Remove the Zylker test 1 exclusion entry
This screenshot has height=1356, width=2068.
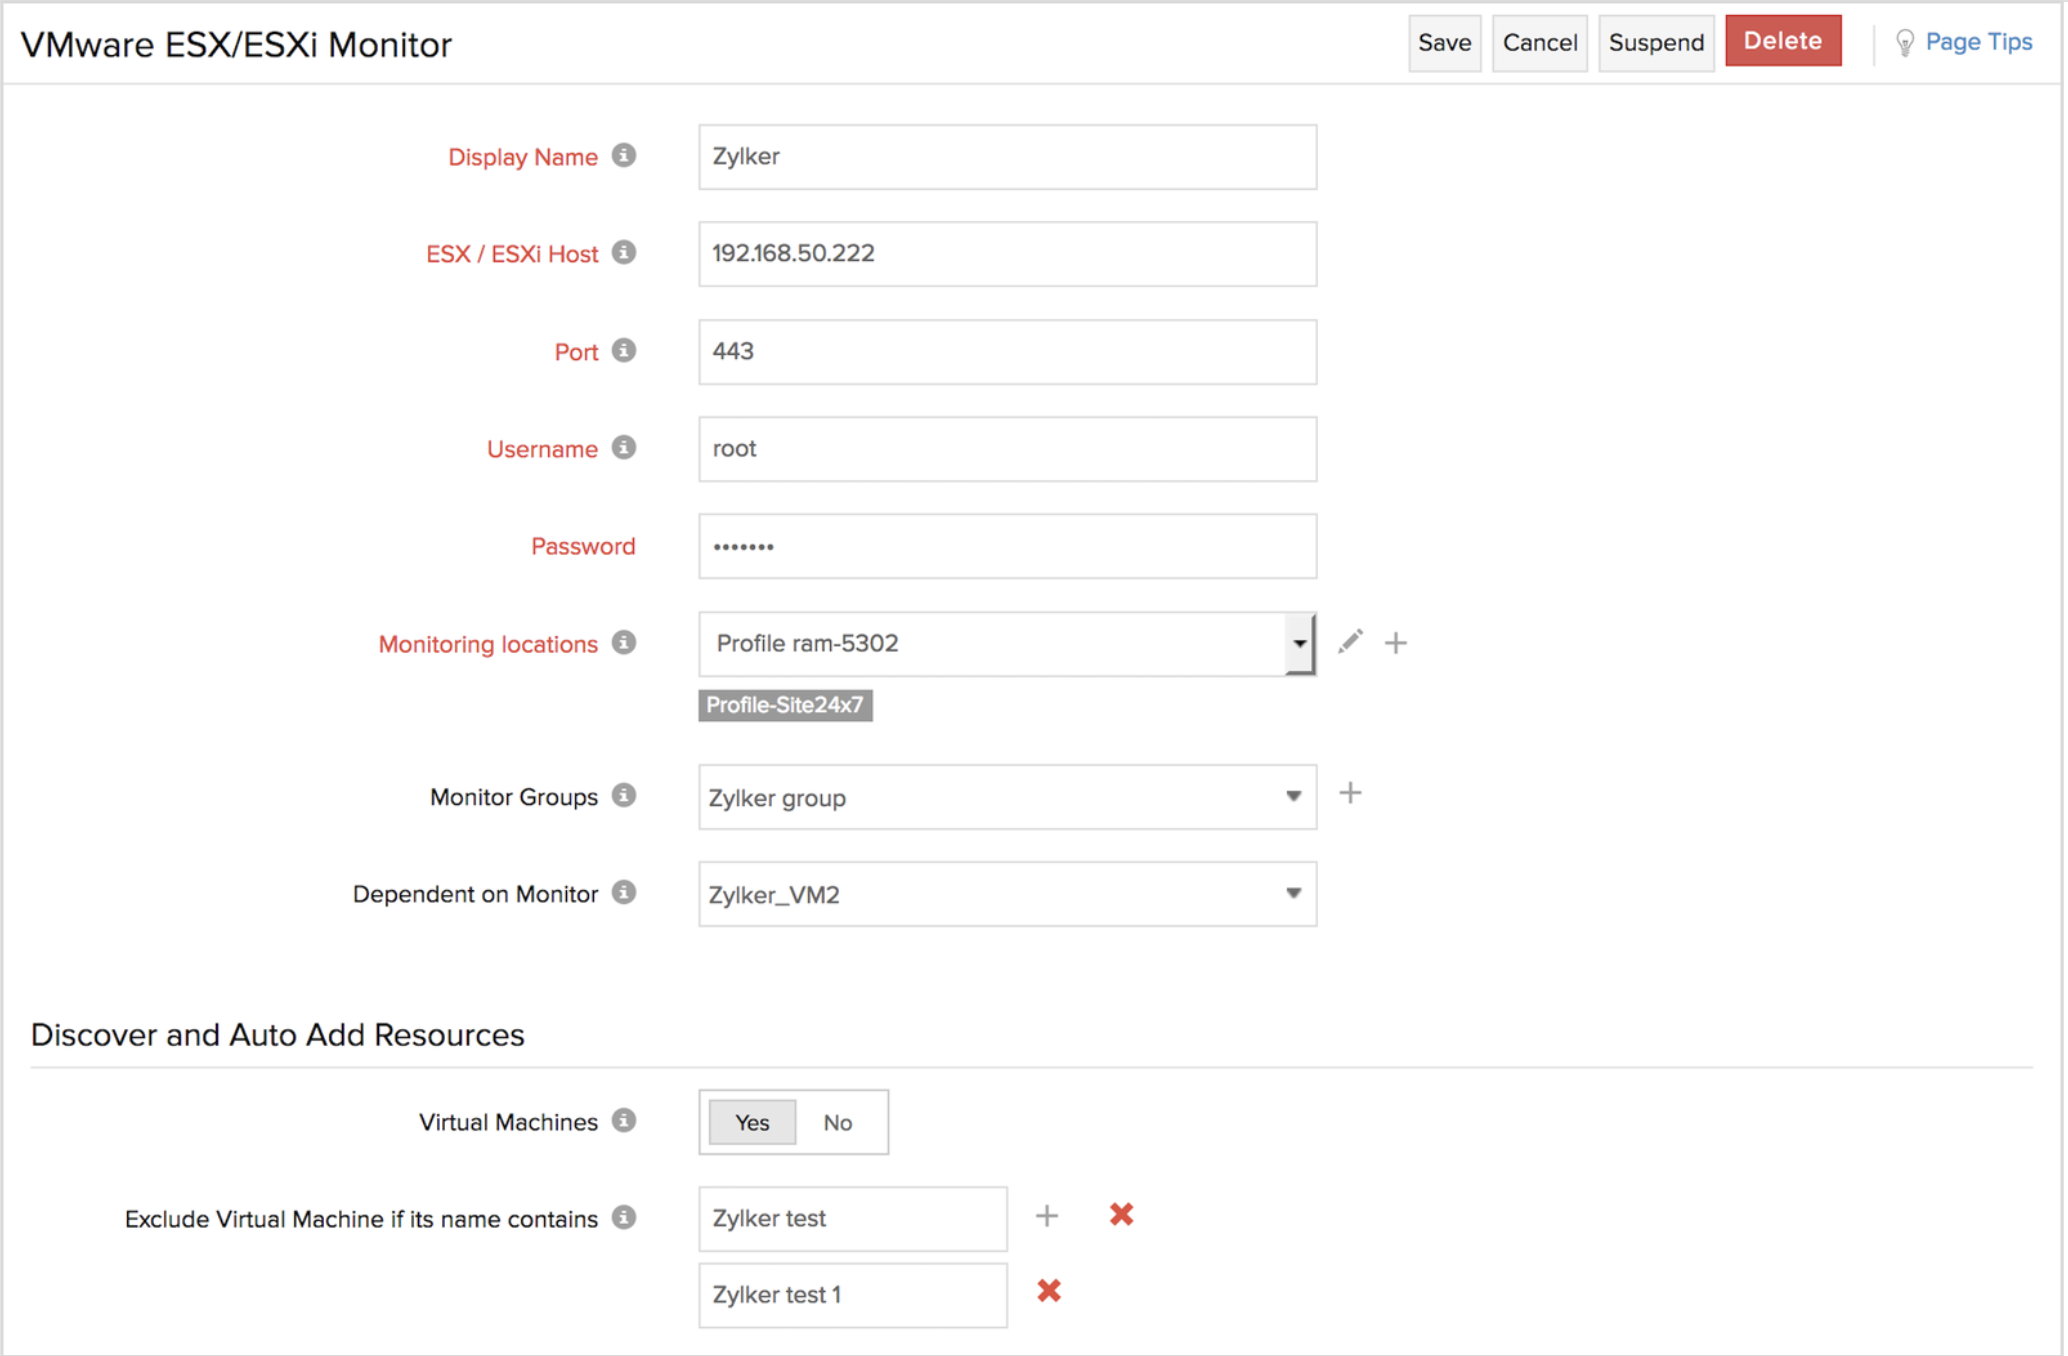point(1049,1291)
